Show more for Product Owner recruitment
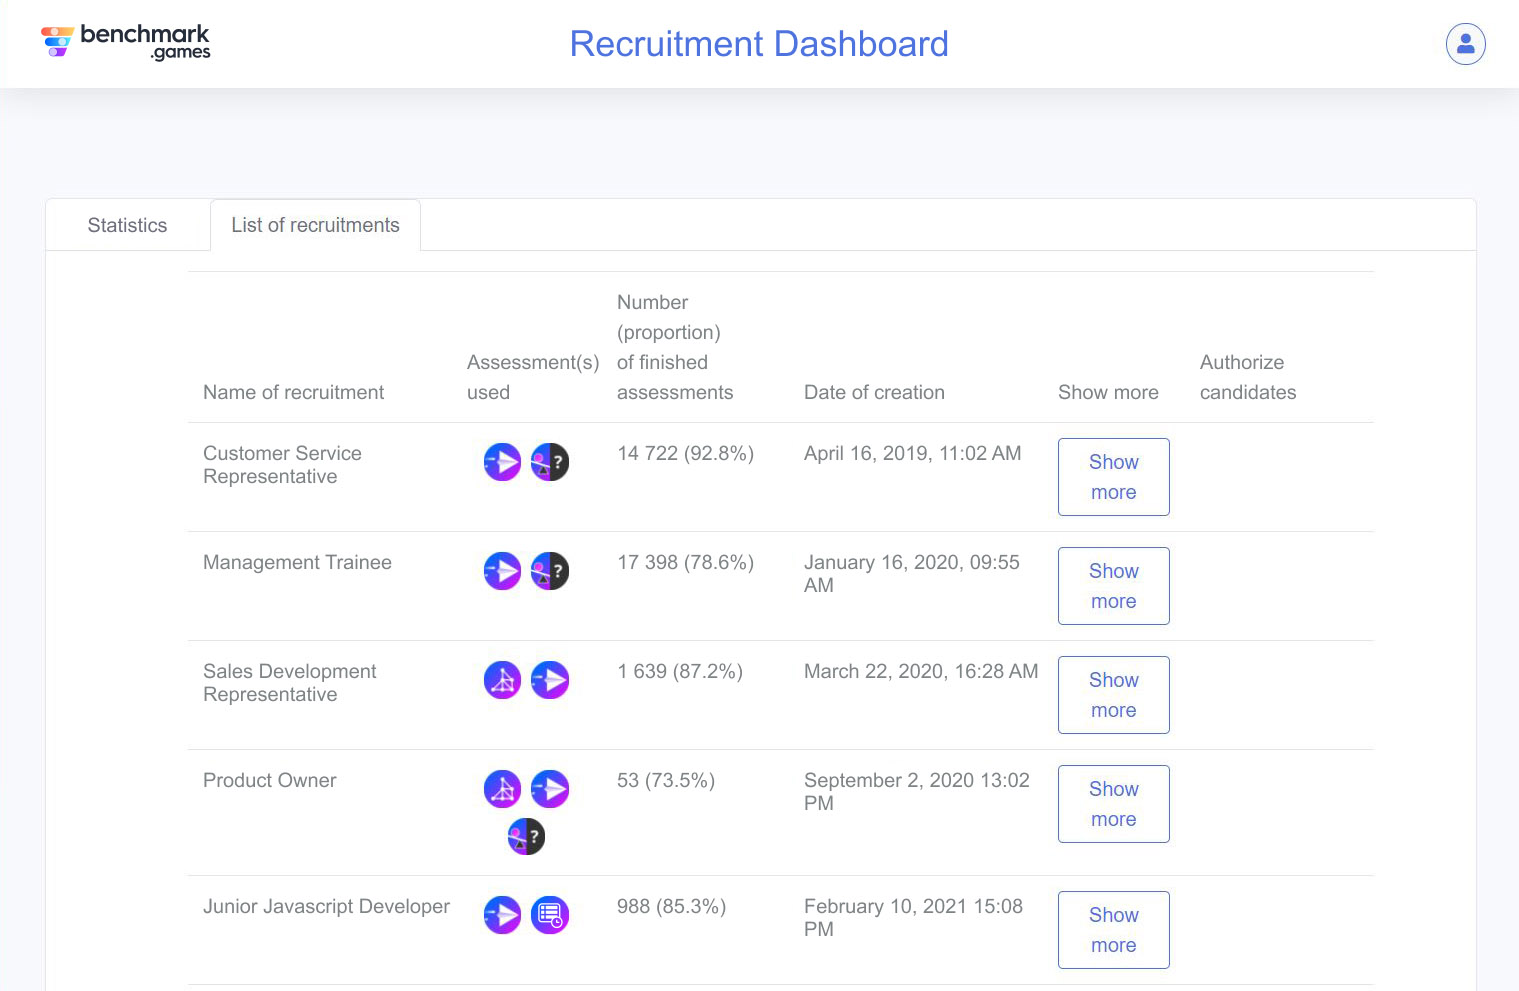This screenshot has width=1519, height=991. pos(1113,804)
